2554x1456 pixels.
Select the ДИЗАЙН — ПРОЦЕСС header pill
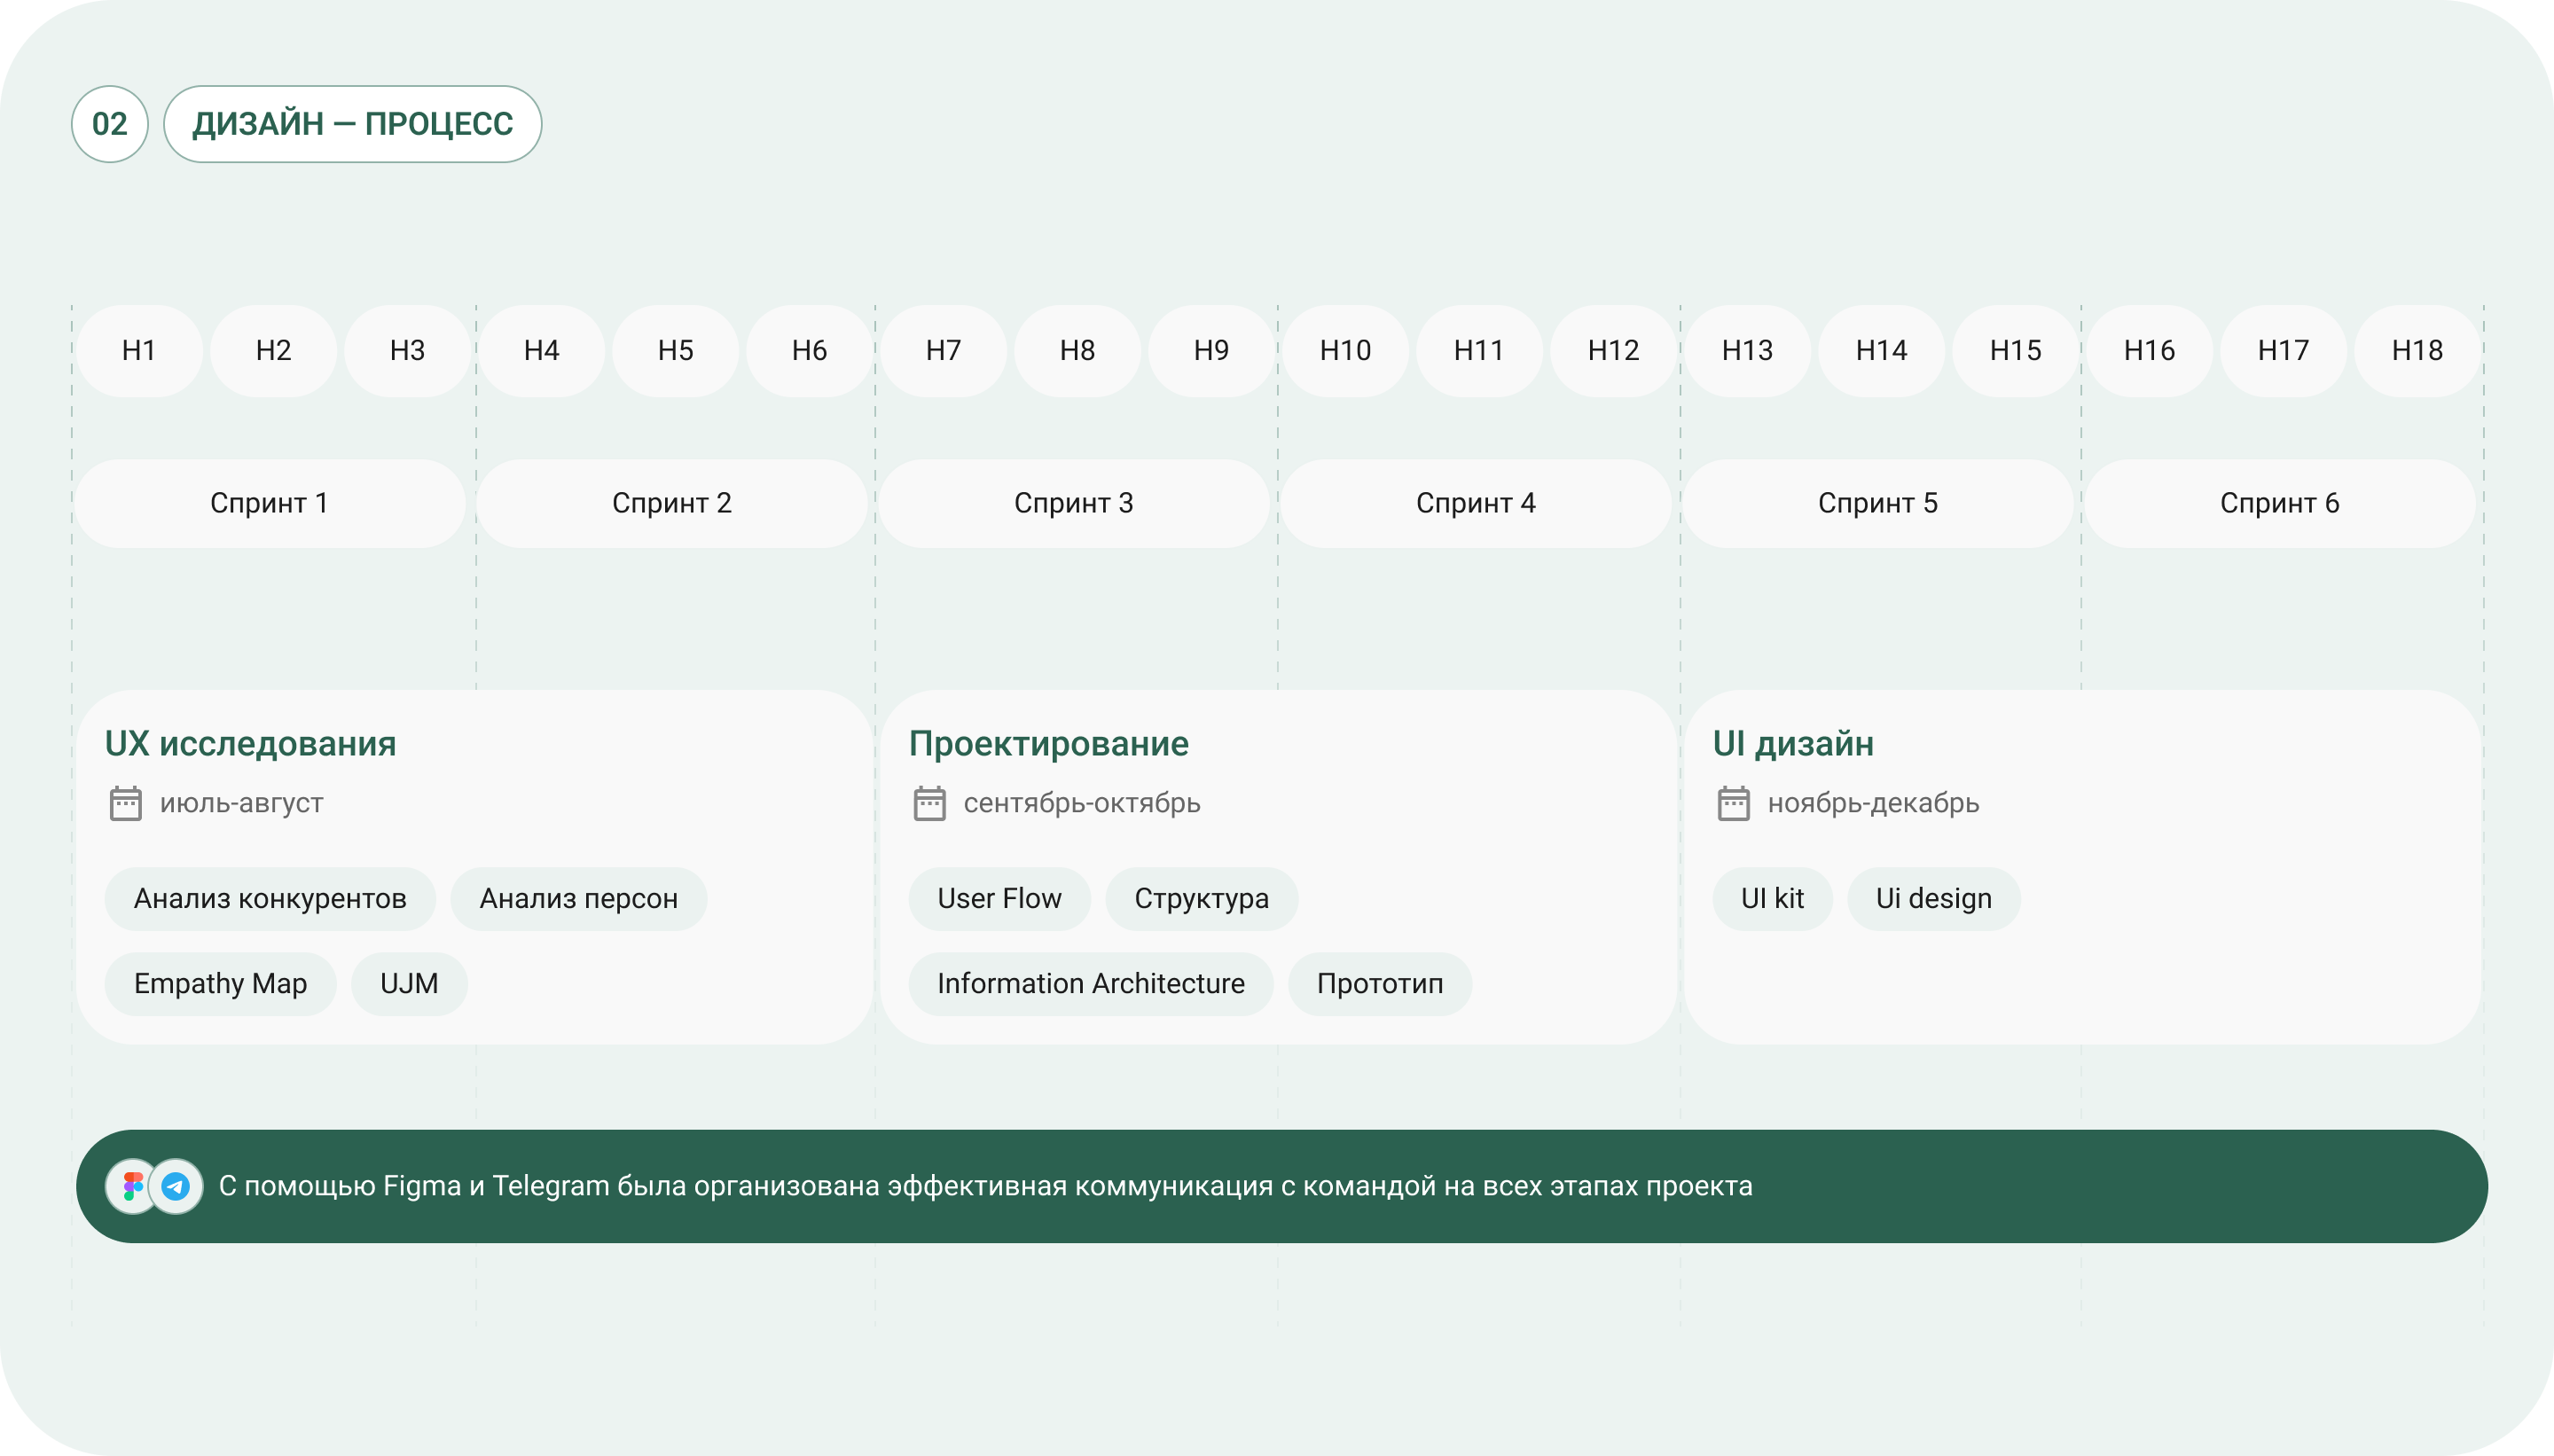pyautogui.click(x=352, y=124)
